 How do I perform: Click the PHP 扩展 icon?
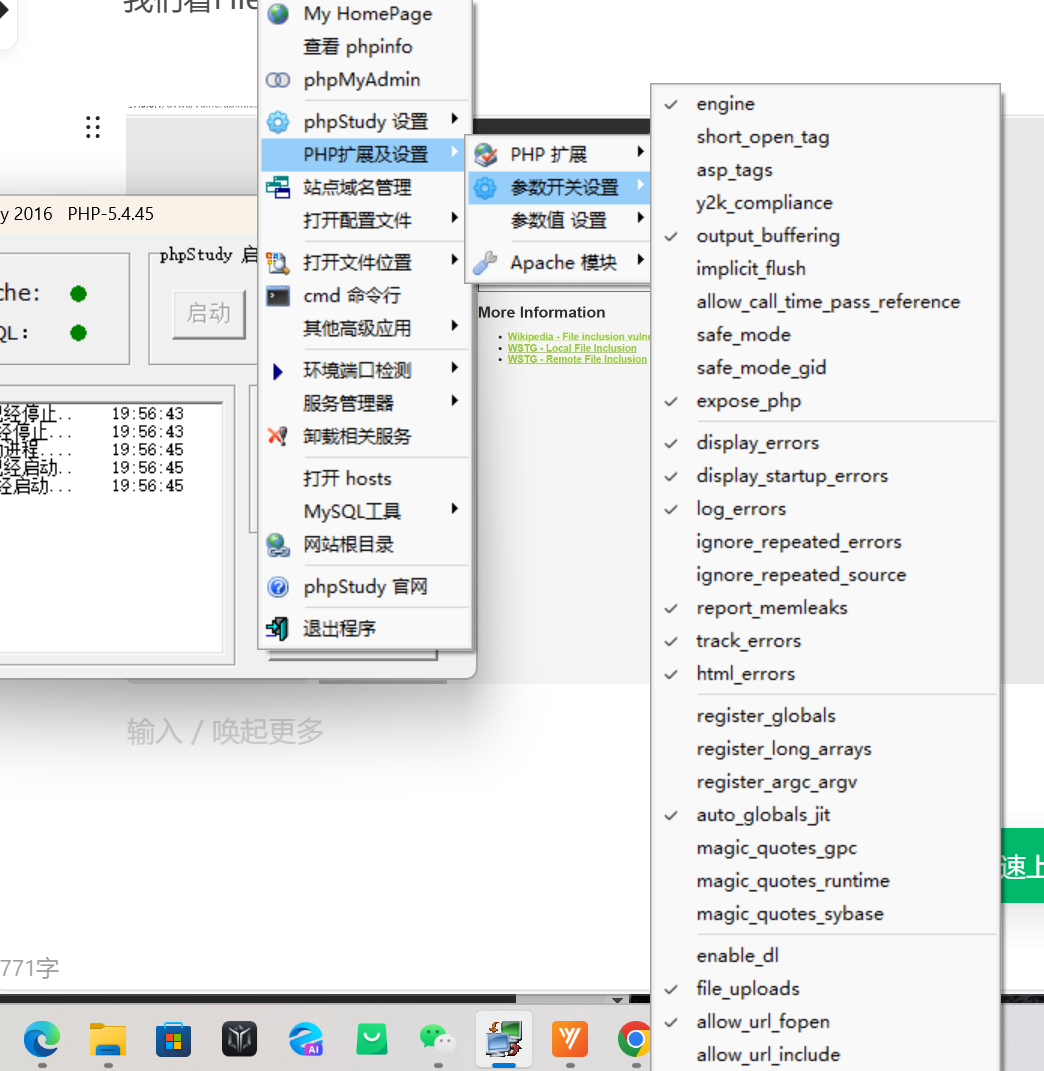click(x=486, y=154)
